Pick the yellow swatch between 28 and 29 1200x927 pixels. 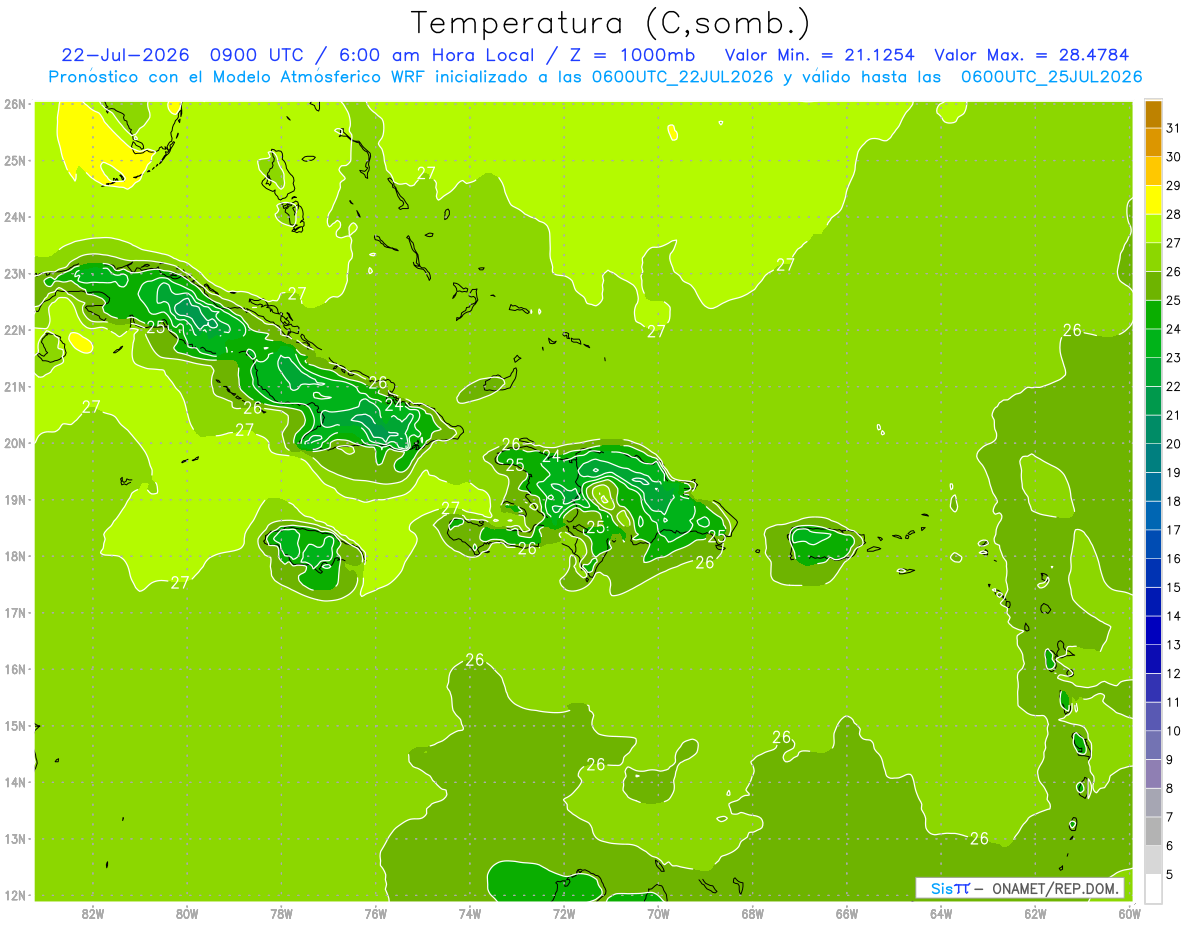pyautogui.click(x=1153, y=200)
